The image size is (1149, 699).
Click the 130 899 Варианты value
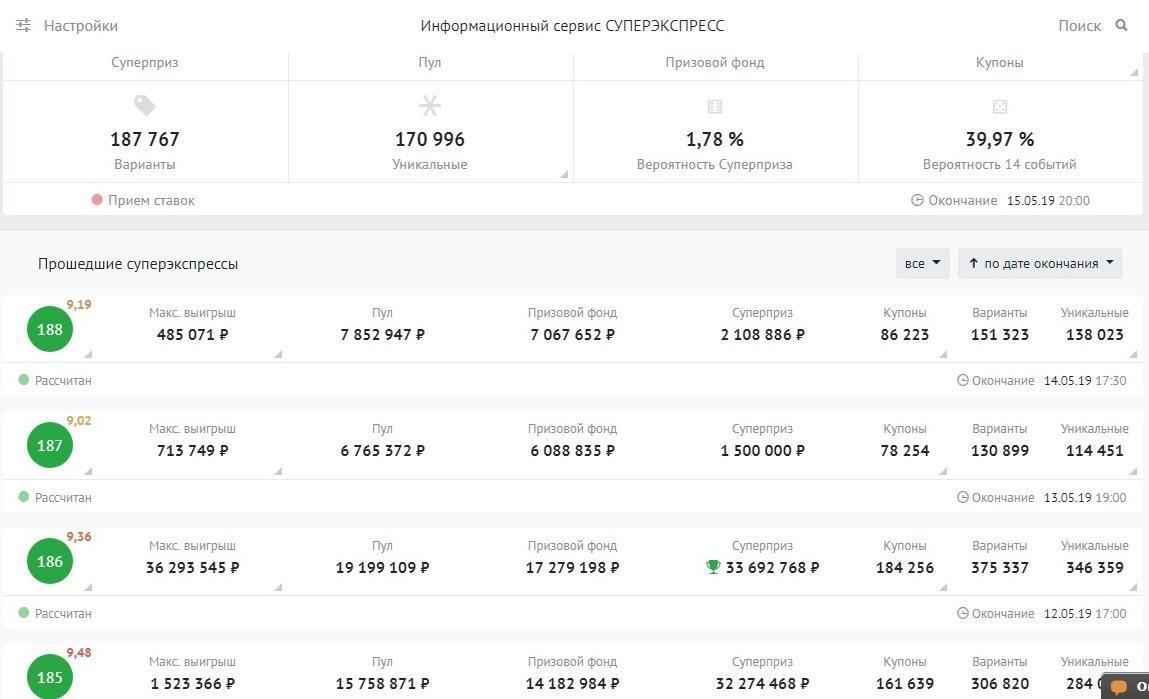tap(1000, 451)
